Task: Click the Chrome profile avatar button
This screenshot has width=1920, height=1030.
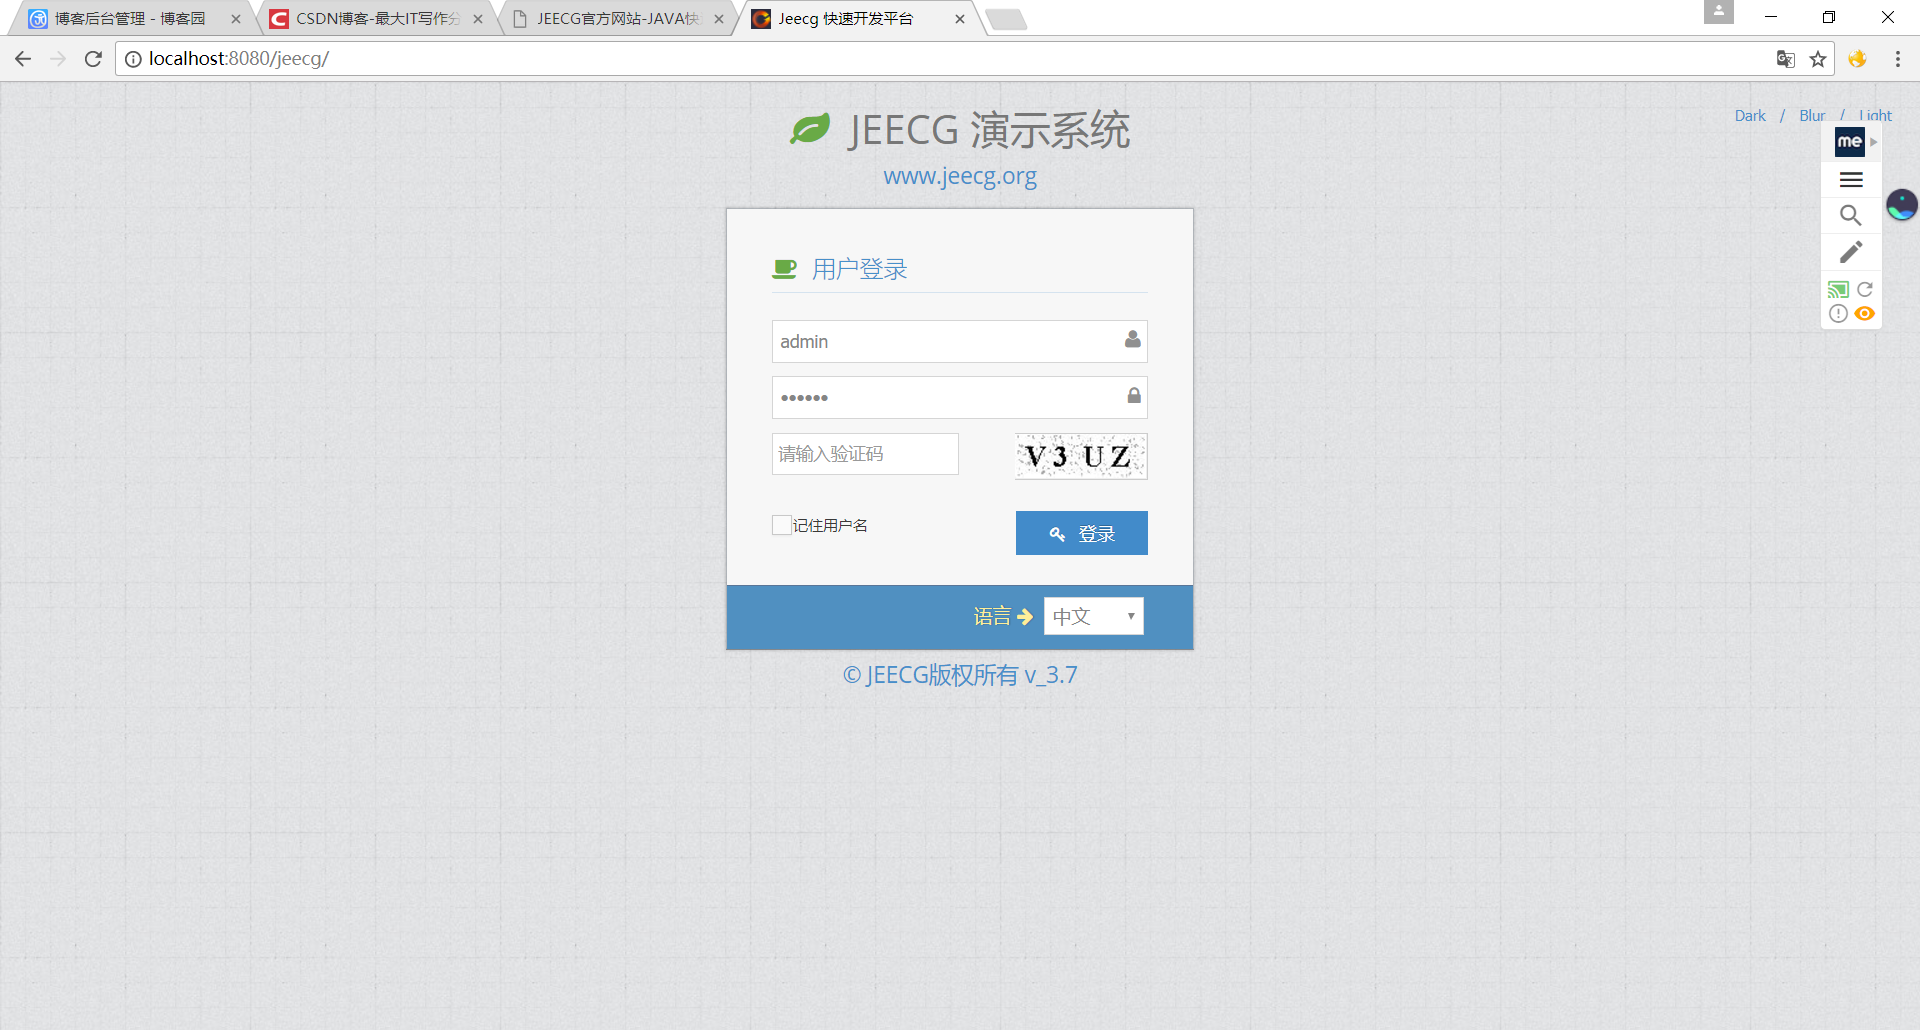Action: coord(1719,12)
